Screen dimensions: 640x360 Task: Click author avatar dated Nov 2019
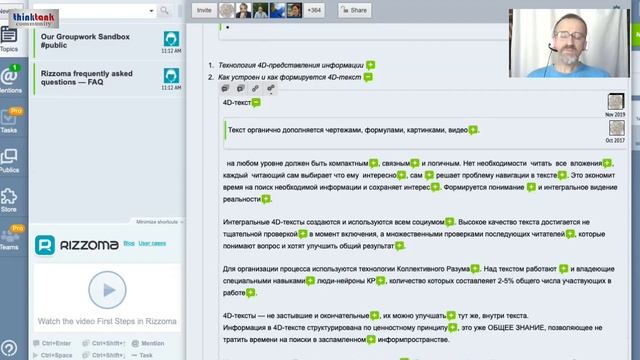click(616, 102)
